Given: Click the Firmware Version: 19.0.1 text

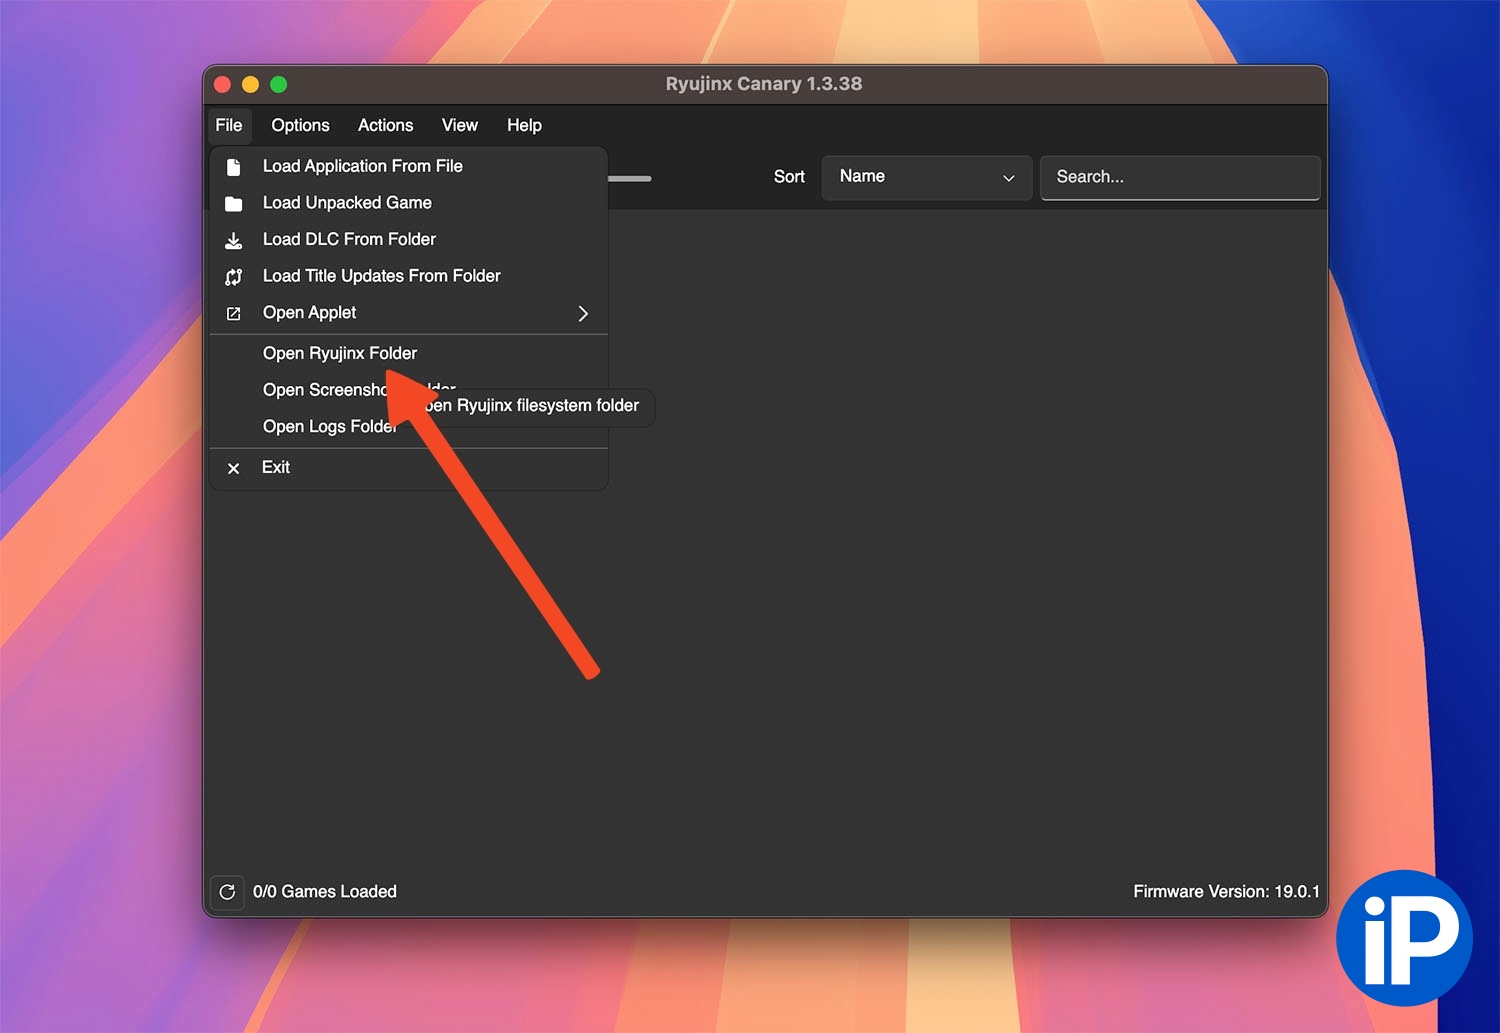Looking at the screenshot, I should 1226,891.
